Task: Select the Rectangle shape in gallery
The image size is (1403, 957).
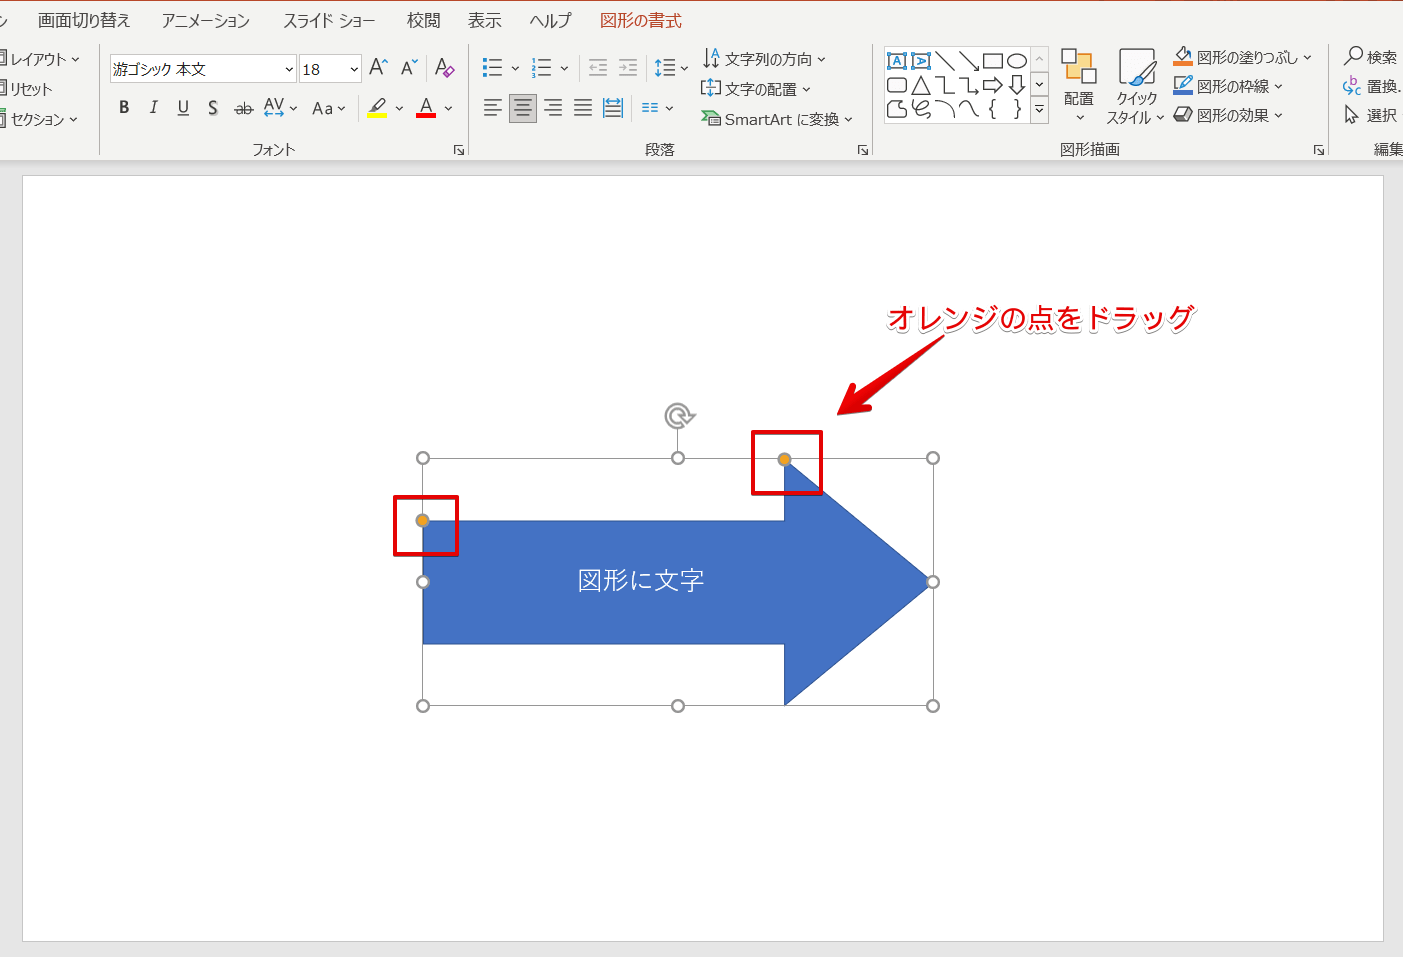Action: 993,61
